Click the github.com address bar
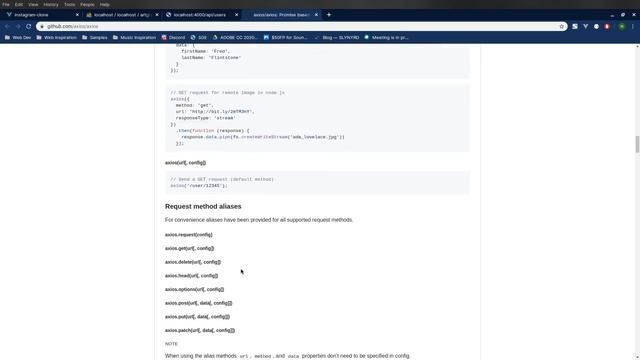 (x=301, y=26)
